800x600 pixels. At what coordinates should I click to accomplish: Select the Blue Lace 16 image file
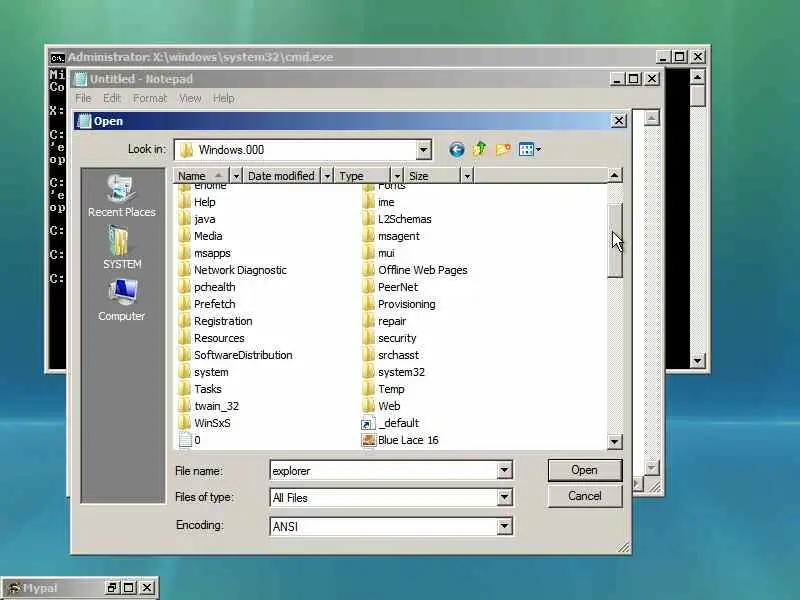point(400,440)
